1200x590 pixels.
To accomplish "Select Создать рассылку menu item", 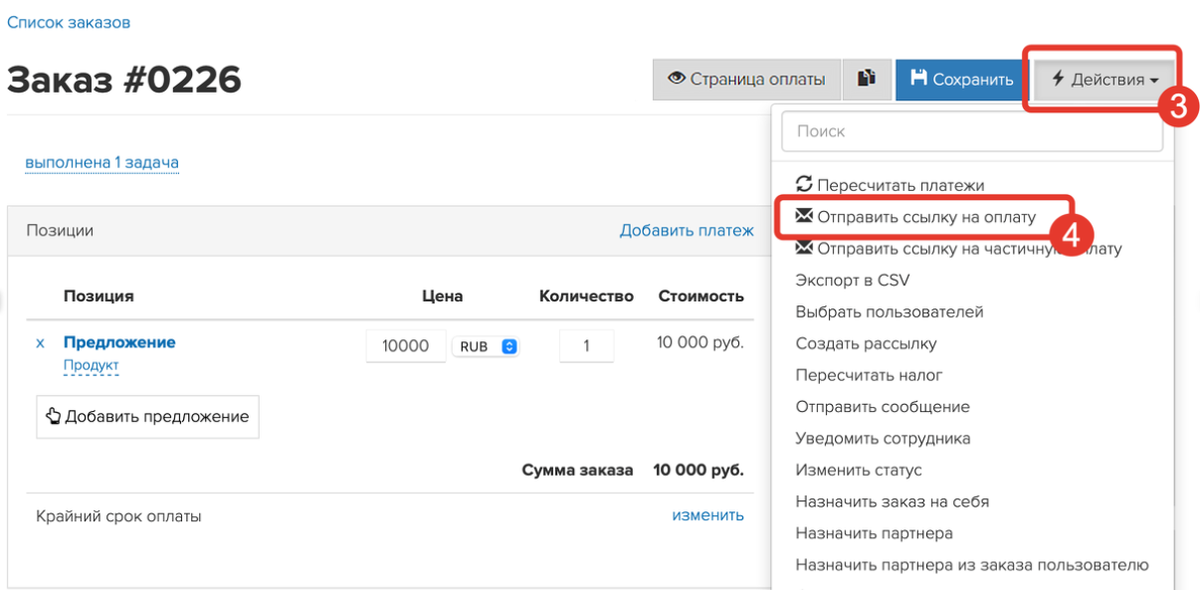I will (x=866, y=343).
